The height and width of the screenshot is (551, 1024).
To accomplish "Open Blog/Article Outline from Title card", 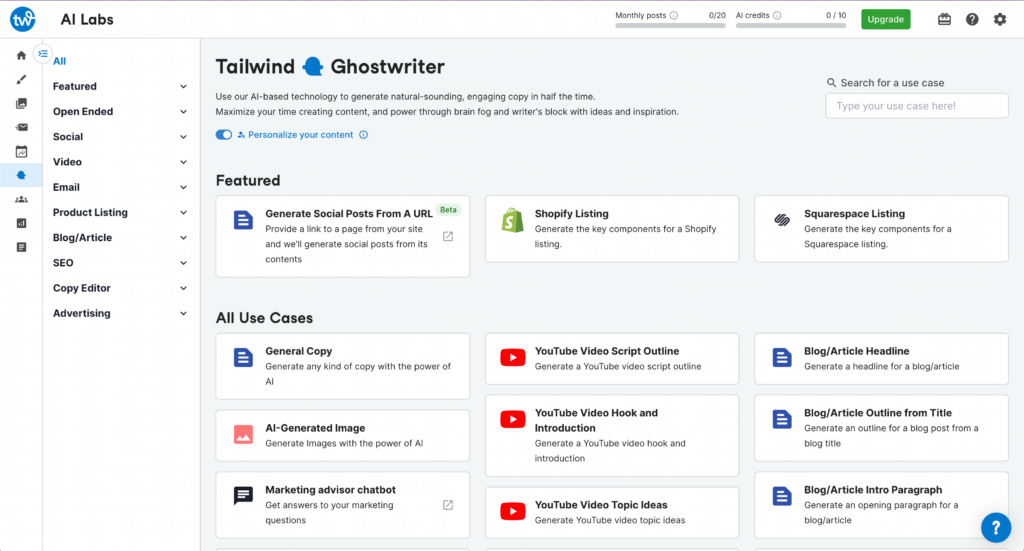I will (881, 428).
